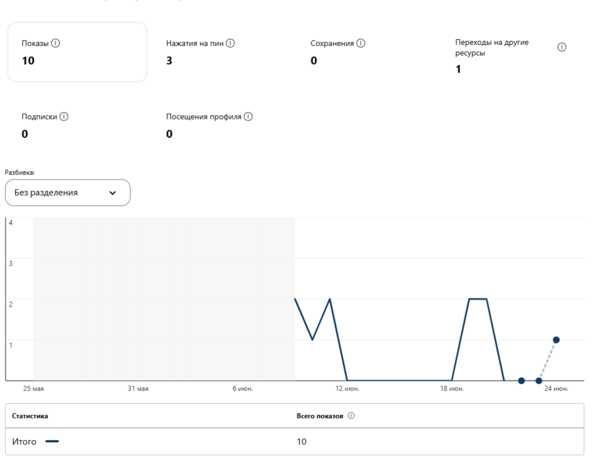Click the Итого legend line swatch
This screenshot has height=467, width=600.
tap(52, 441)
